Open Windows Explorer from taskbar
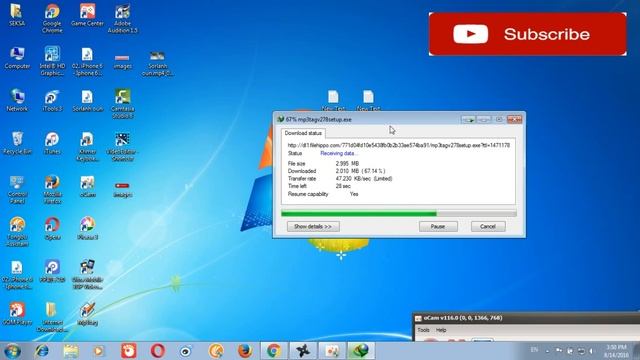Screen dimensions: 640x360 pyautogui.click(x=71, y=351)
